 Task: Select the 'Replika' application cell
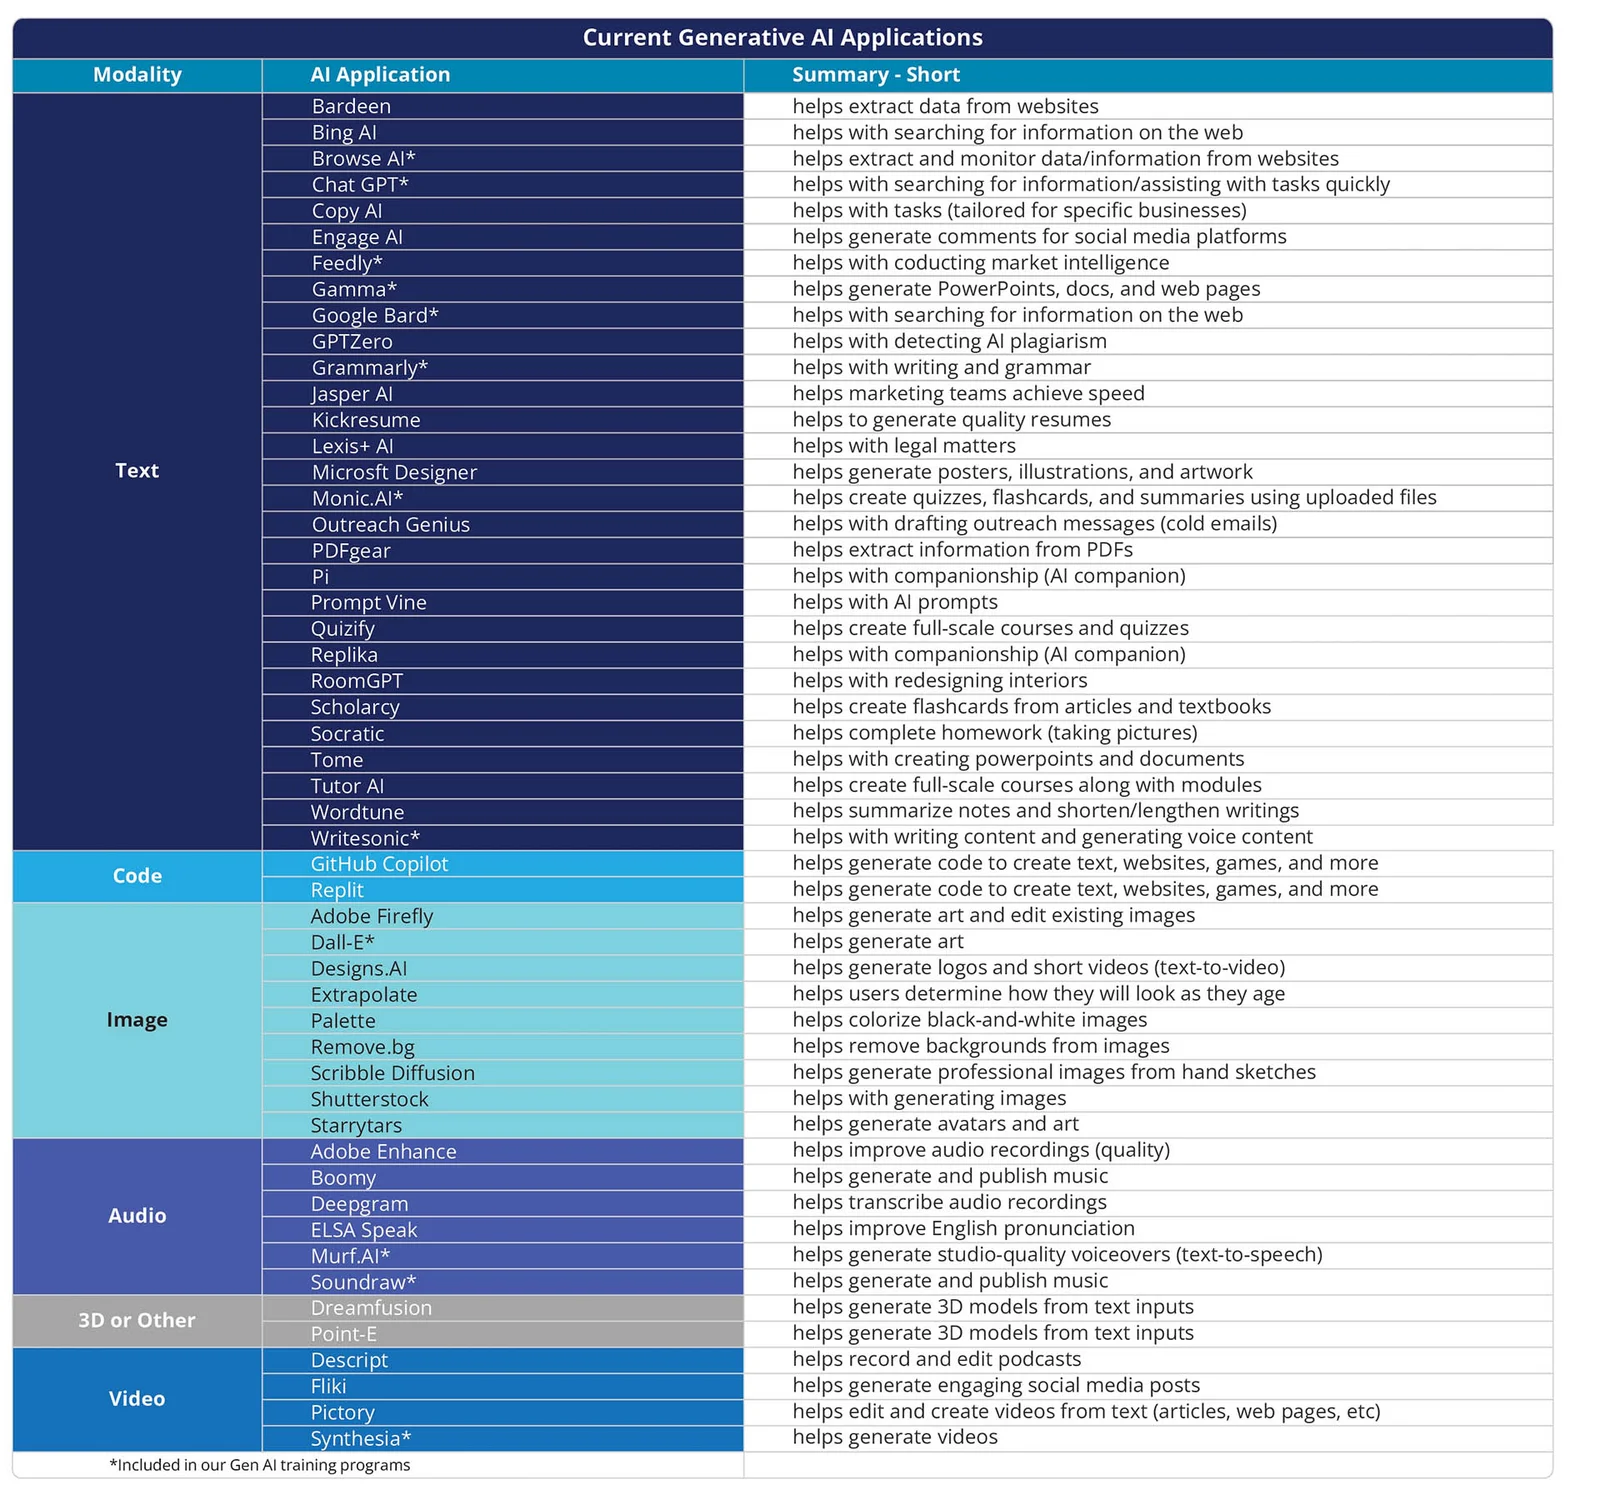click(x=503, y=655)
